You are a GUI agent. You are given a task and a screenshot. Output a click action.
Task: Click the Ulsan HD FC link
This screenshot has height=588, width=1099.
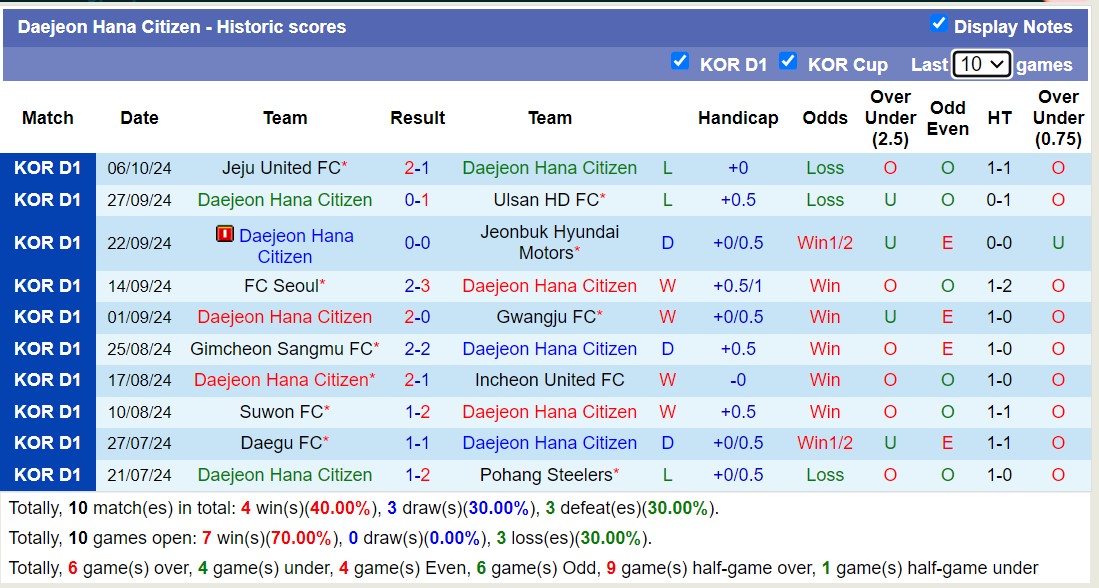pyautogui.click(x=545, y=199)
